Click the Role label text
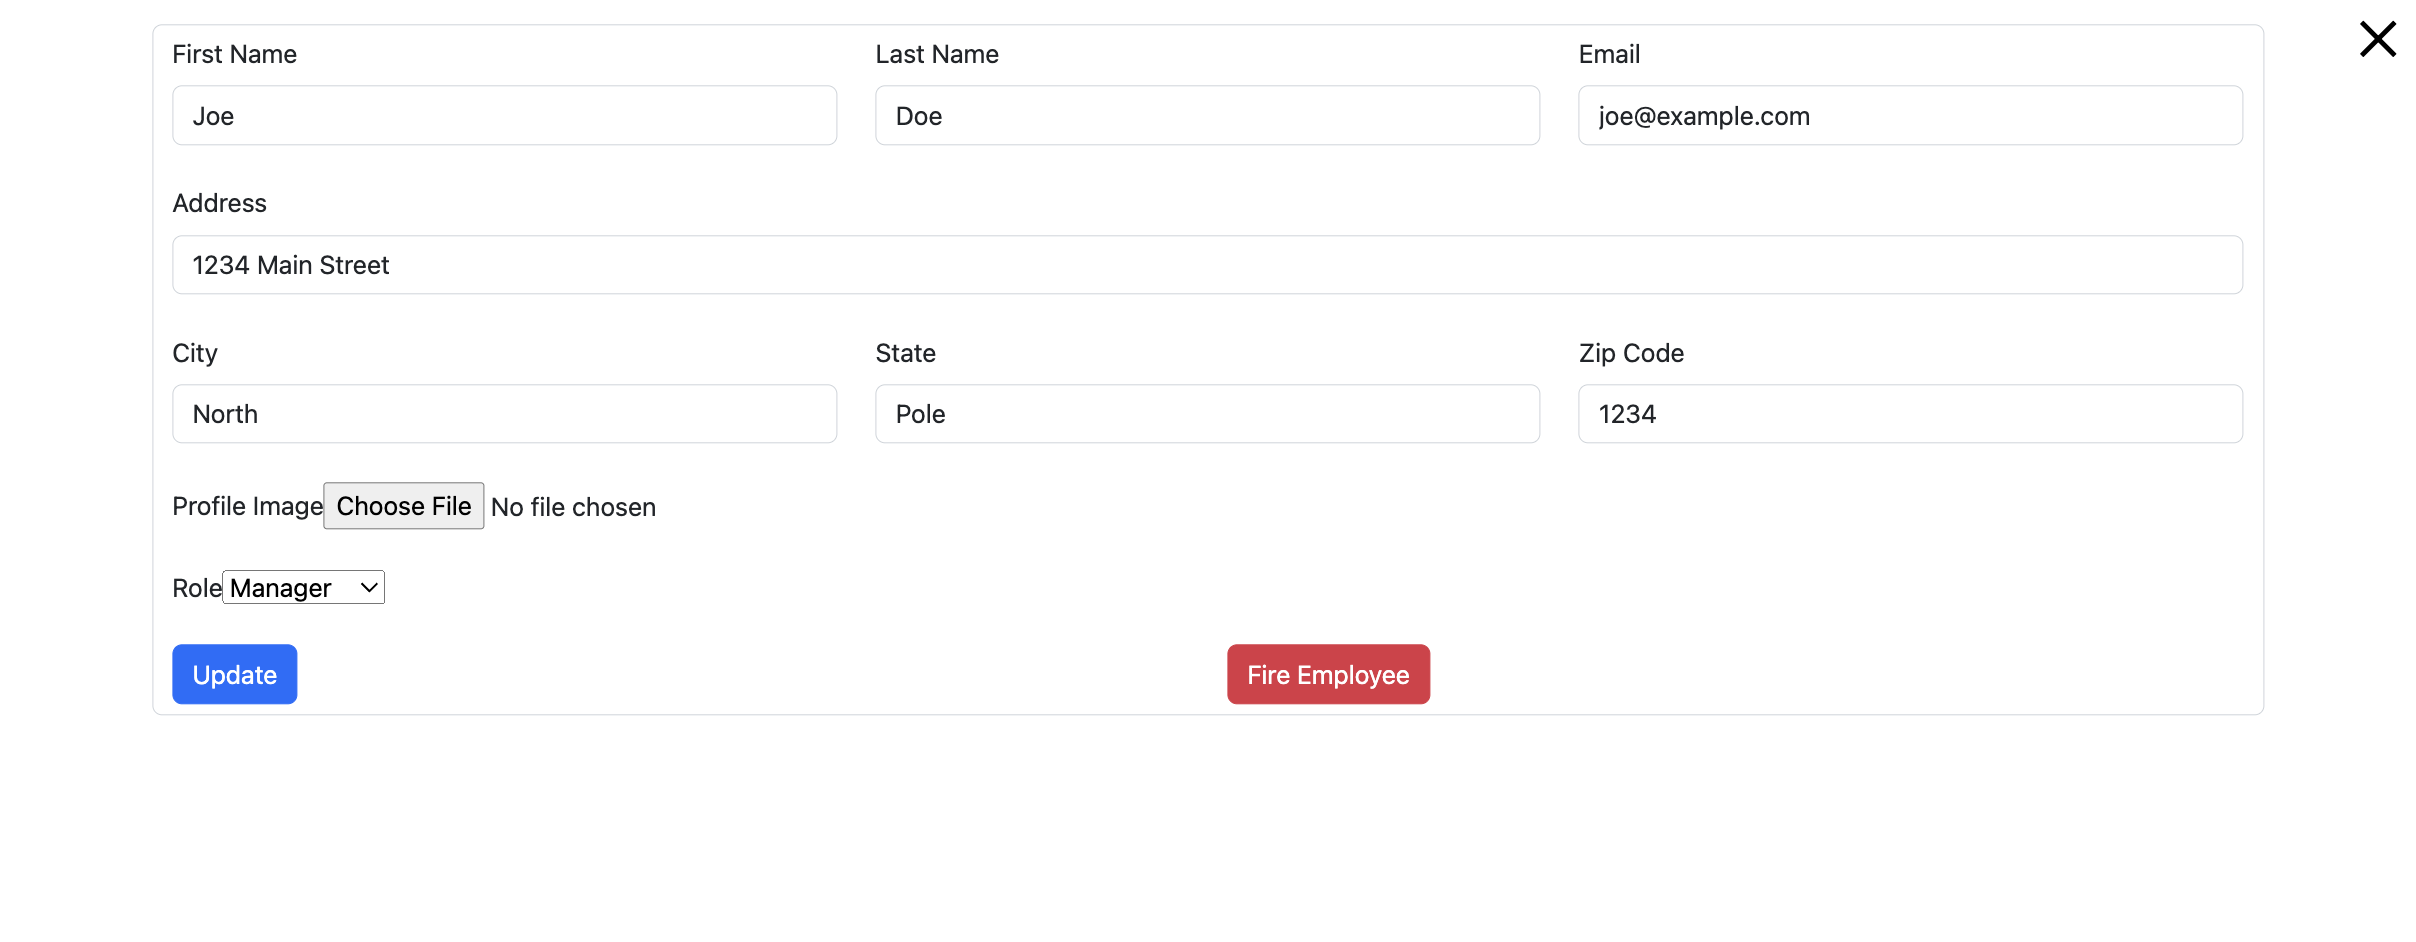The width and height of the screenshot is (2416, 942). point(195,587)
